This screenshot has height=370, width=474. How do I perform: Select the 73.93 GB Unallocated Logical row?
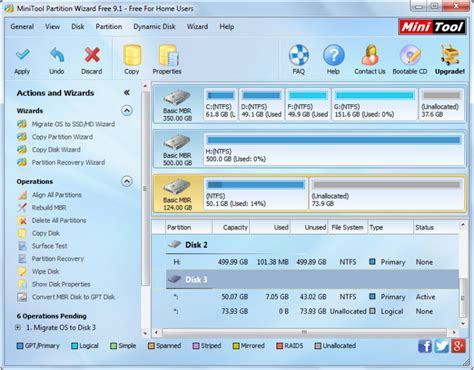312,311
